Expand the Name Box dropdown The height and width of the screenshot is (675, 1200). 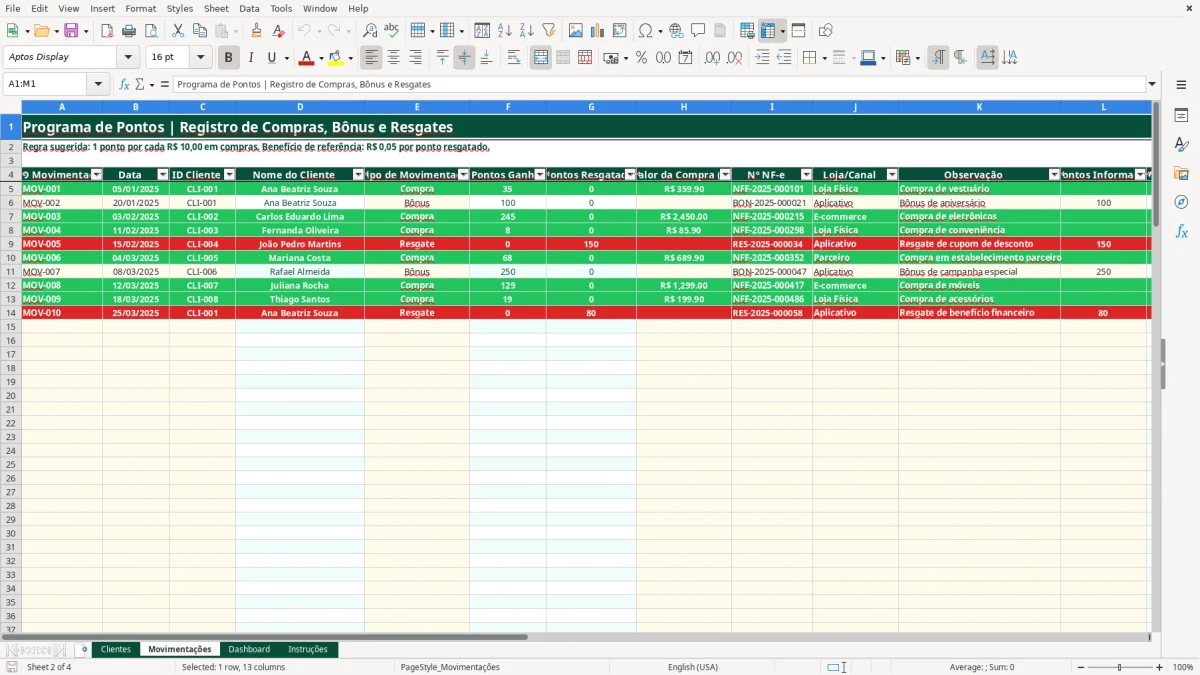click(99, 84)
